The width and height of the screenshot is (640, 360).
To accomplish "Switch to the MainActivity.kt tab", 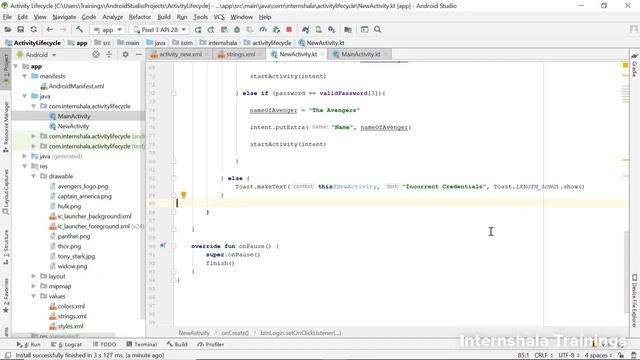I will click(x=360, y=54).
